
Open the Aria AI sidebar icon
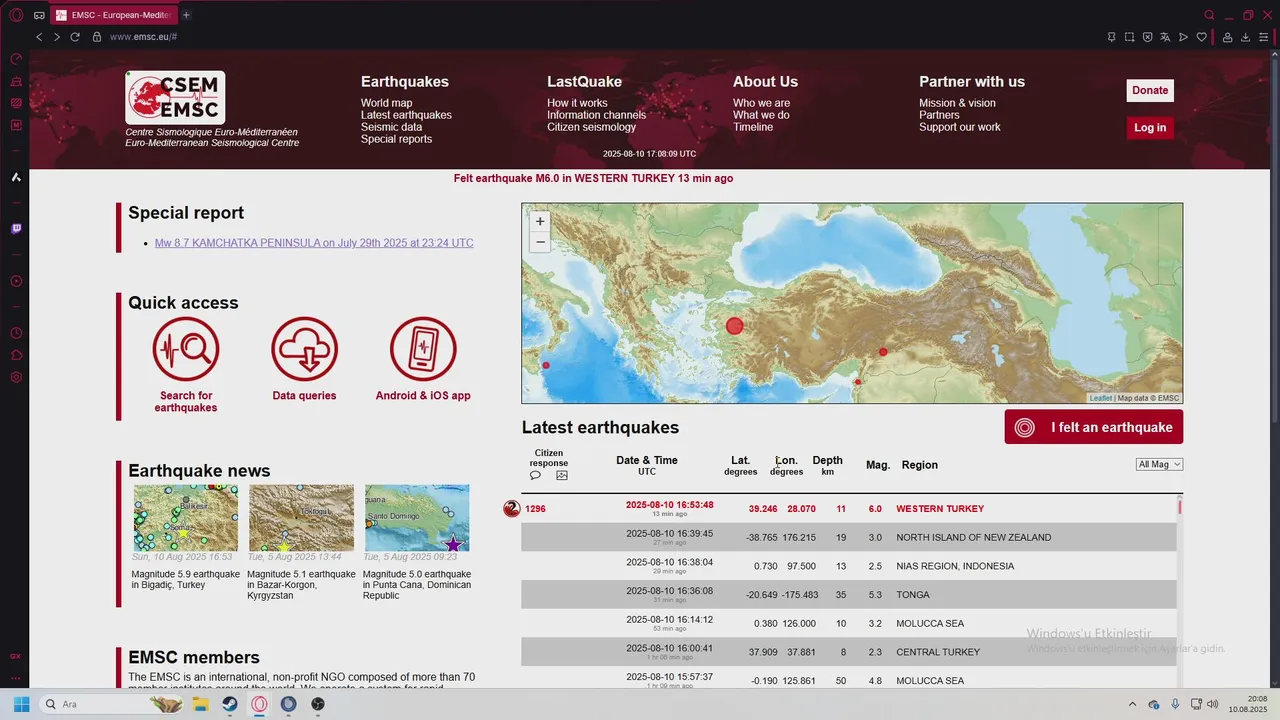(x=16, y=177)
